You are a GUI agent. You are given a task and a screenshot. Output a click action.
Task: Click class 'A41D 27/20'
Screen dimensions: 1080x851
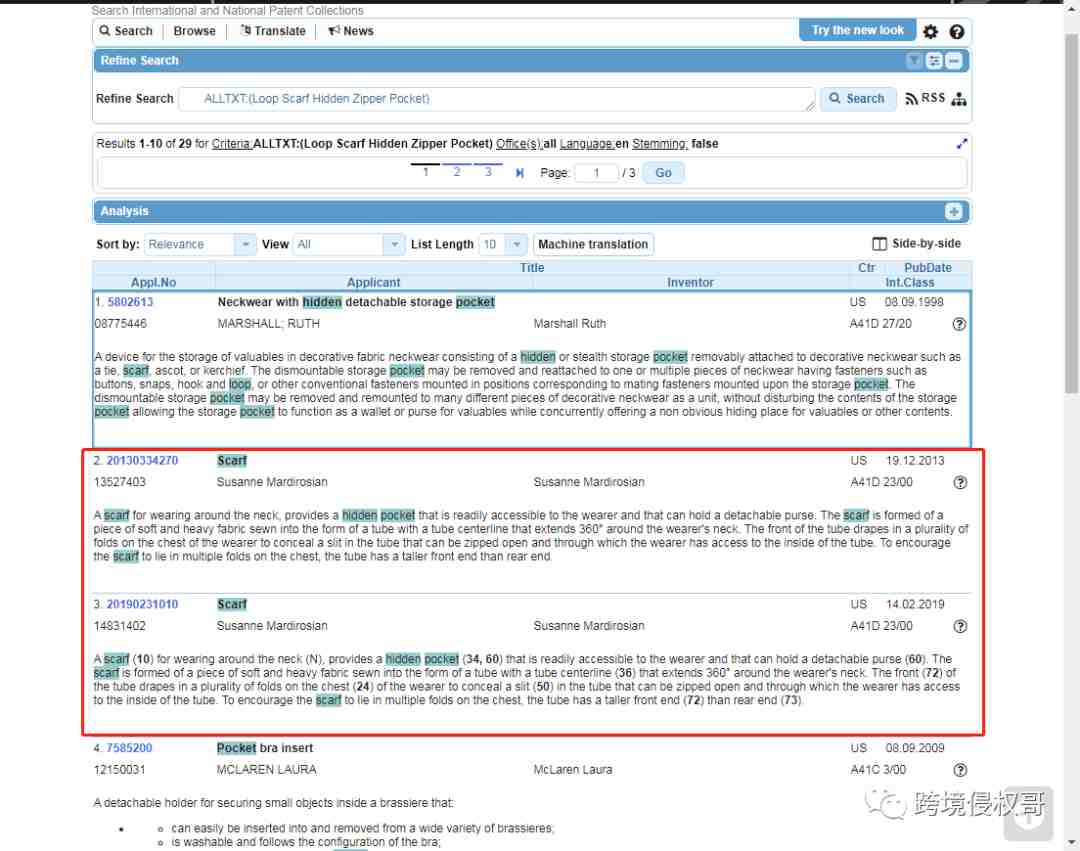coord(880,324)
